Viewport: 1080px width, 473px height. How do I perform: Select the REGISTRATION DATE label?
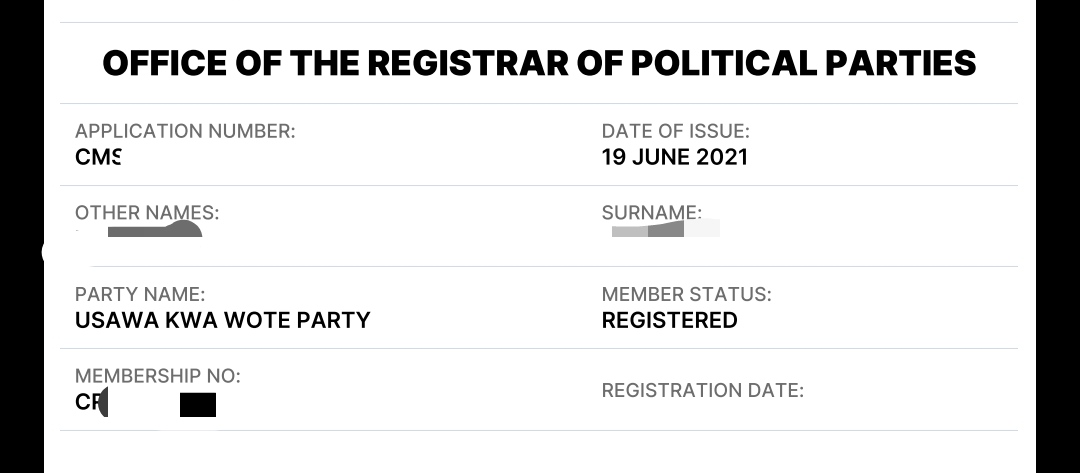tap(703, 391)
